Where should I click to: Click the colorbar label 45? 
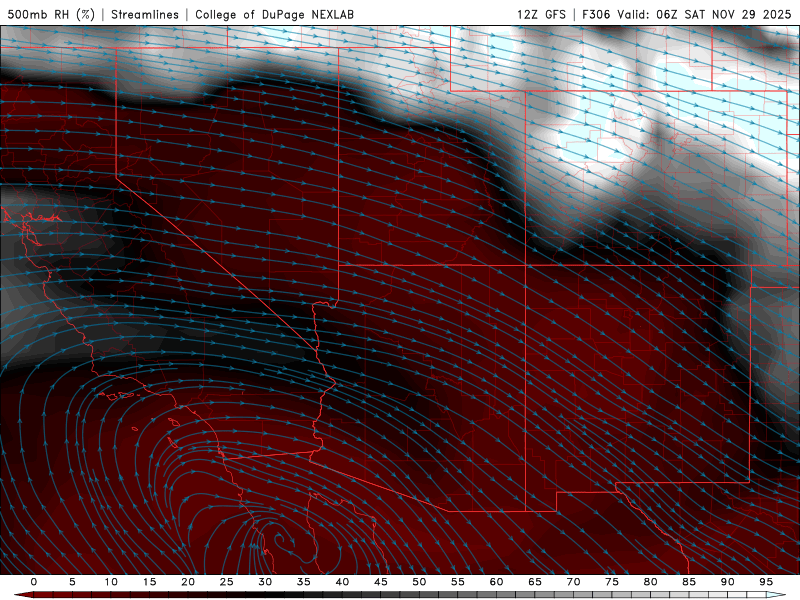click(381, 582)
